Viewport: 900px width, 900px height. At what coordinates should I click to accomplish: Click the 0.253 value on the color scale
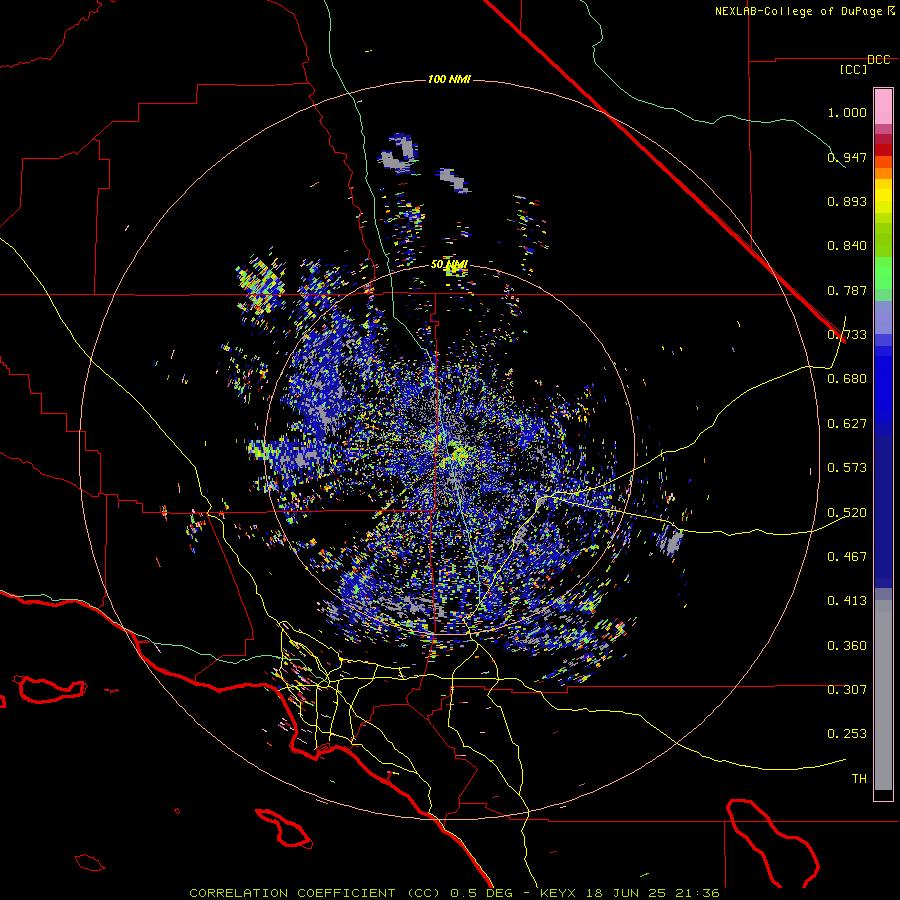847,734
